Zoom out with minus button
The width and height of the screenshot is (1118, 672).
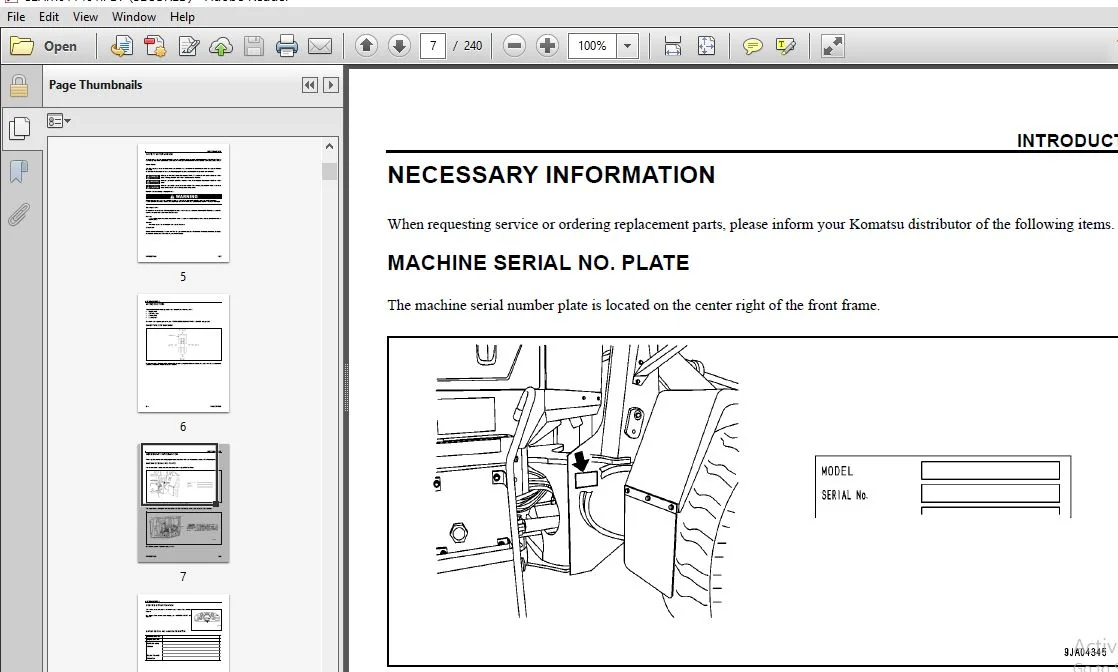(x=514, y=46)
